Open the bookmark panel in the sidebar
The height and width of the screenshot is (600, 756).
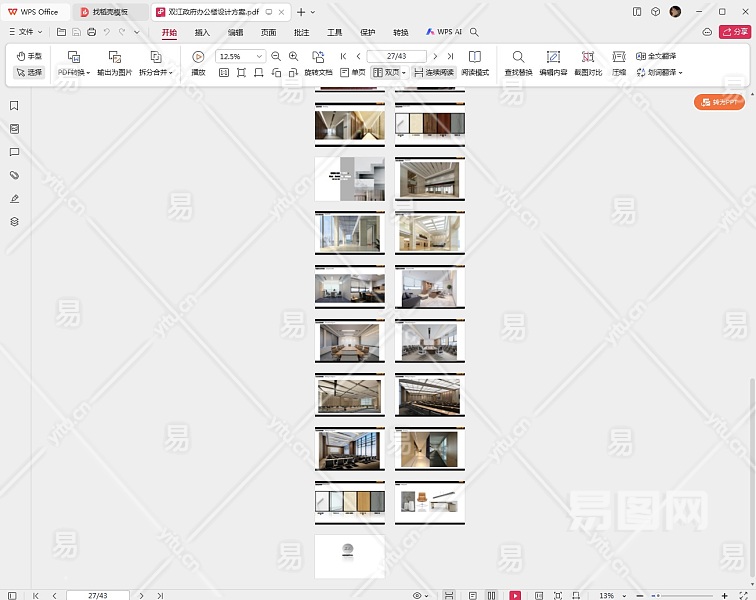point(14,106)
